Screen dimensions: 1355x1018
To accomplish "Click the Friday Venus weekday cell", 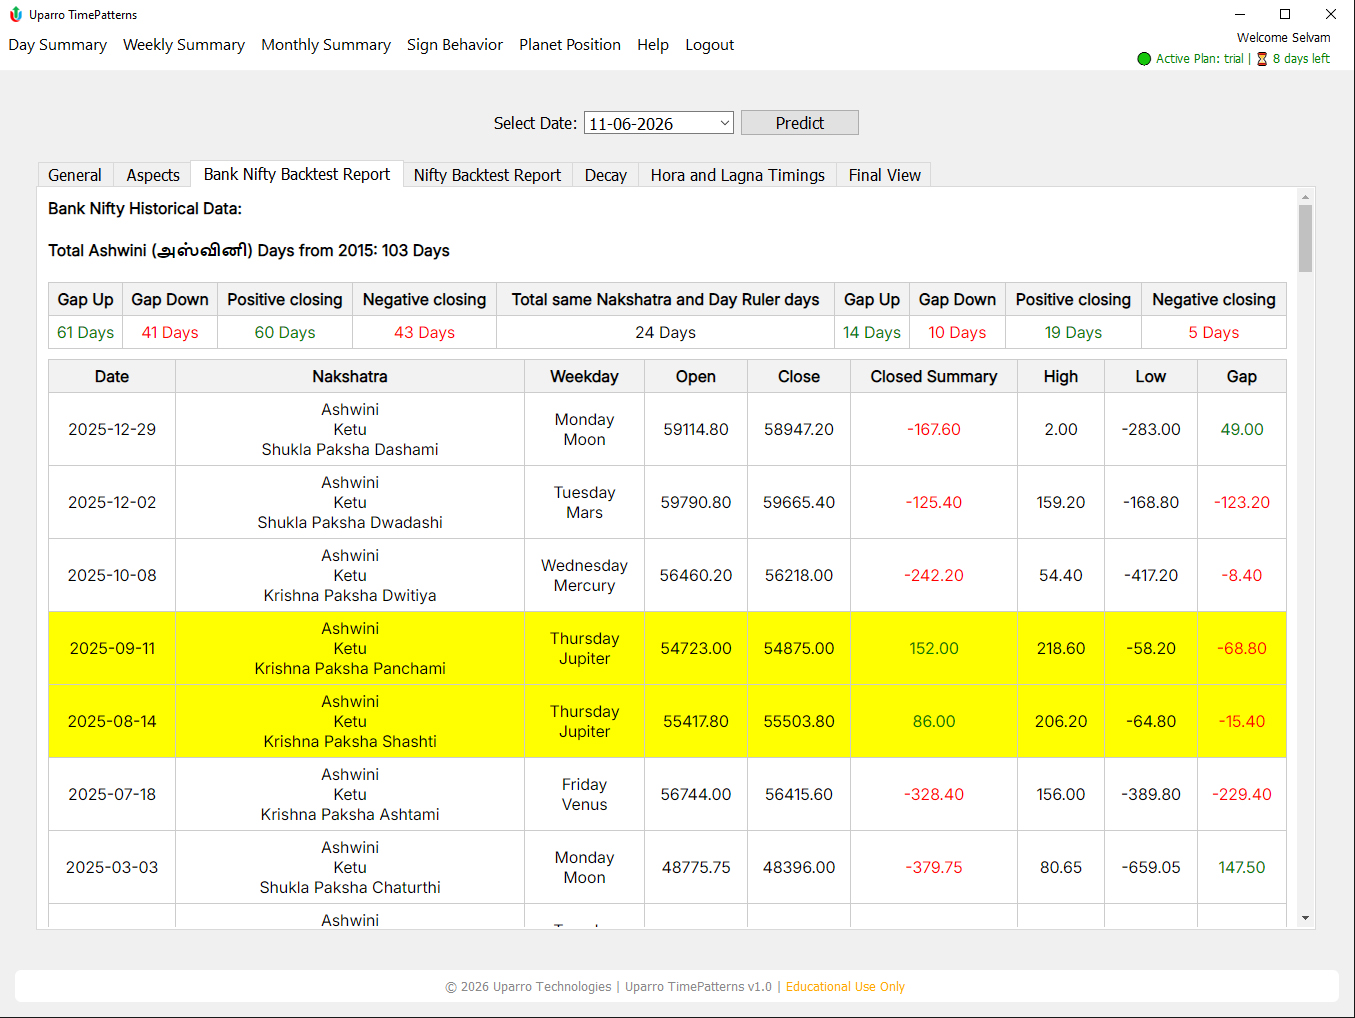I will tap(585, 794).
